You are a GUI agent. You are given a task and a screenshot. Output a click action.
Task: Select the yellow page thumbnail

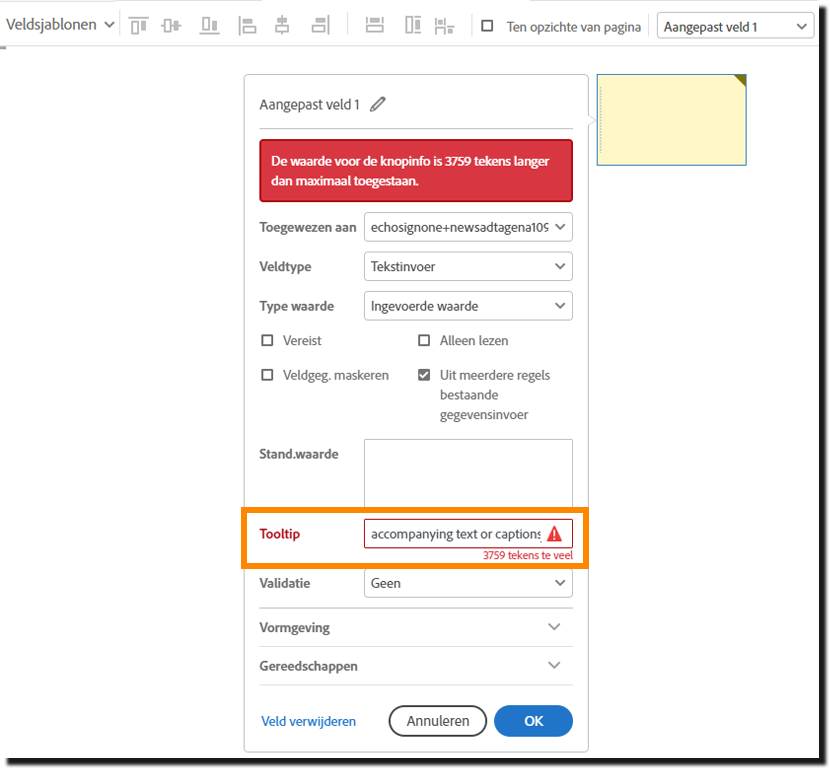670,119
